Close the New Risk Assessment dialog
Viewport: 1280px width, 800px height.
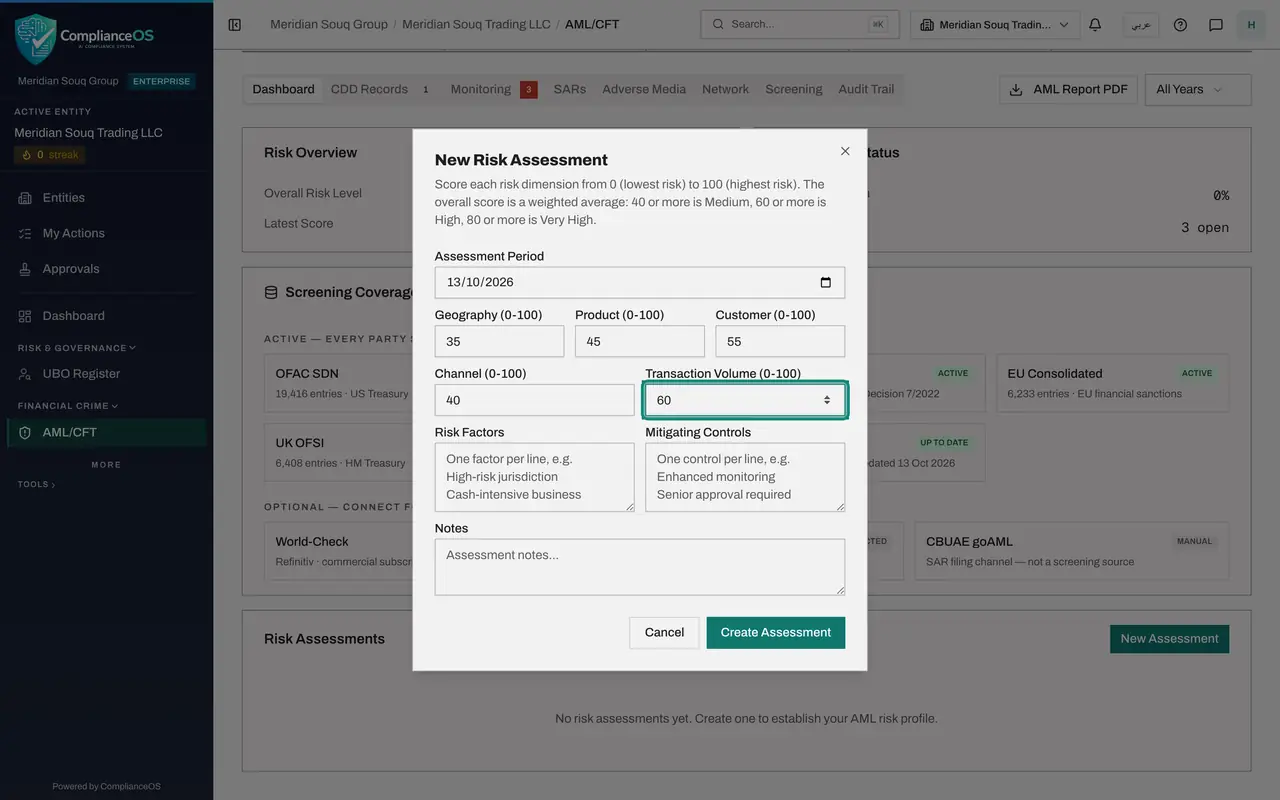845,151
